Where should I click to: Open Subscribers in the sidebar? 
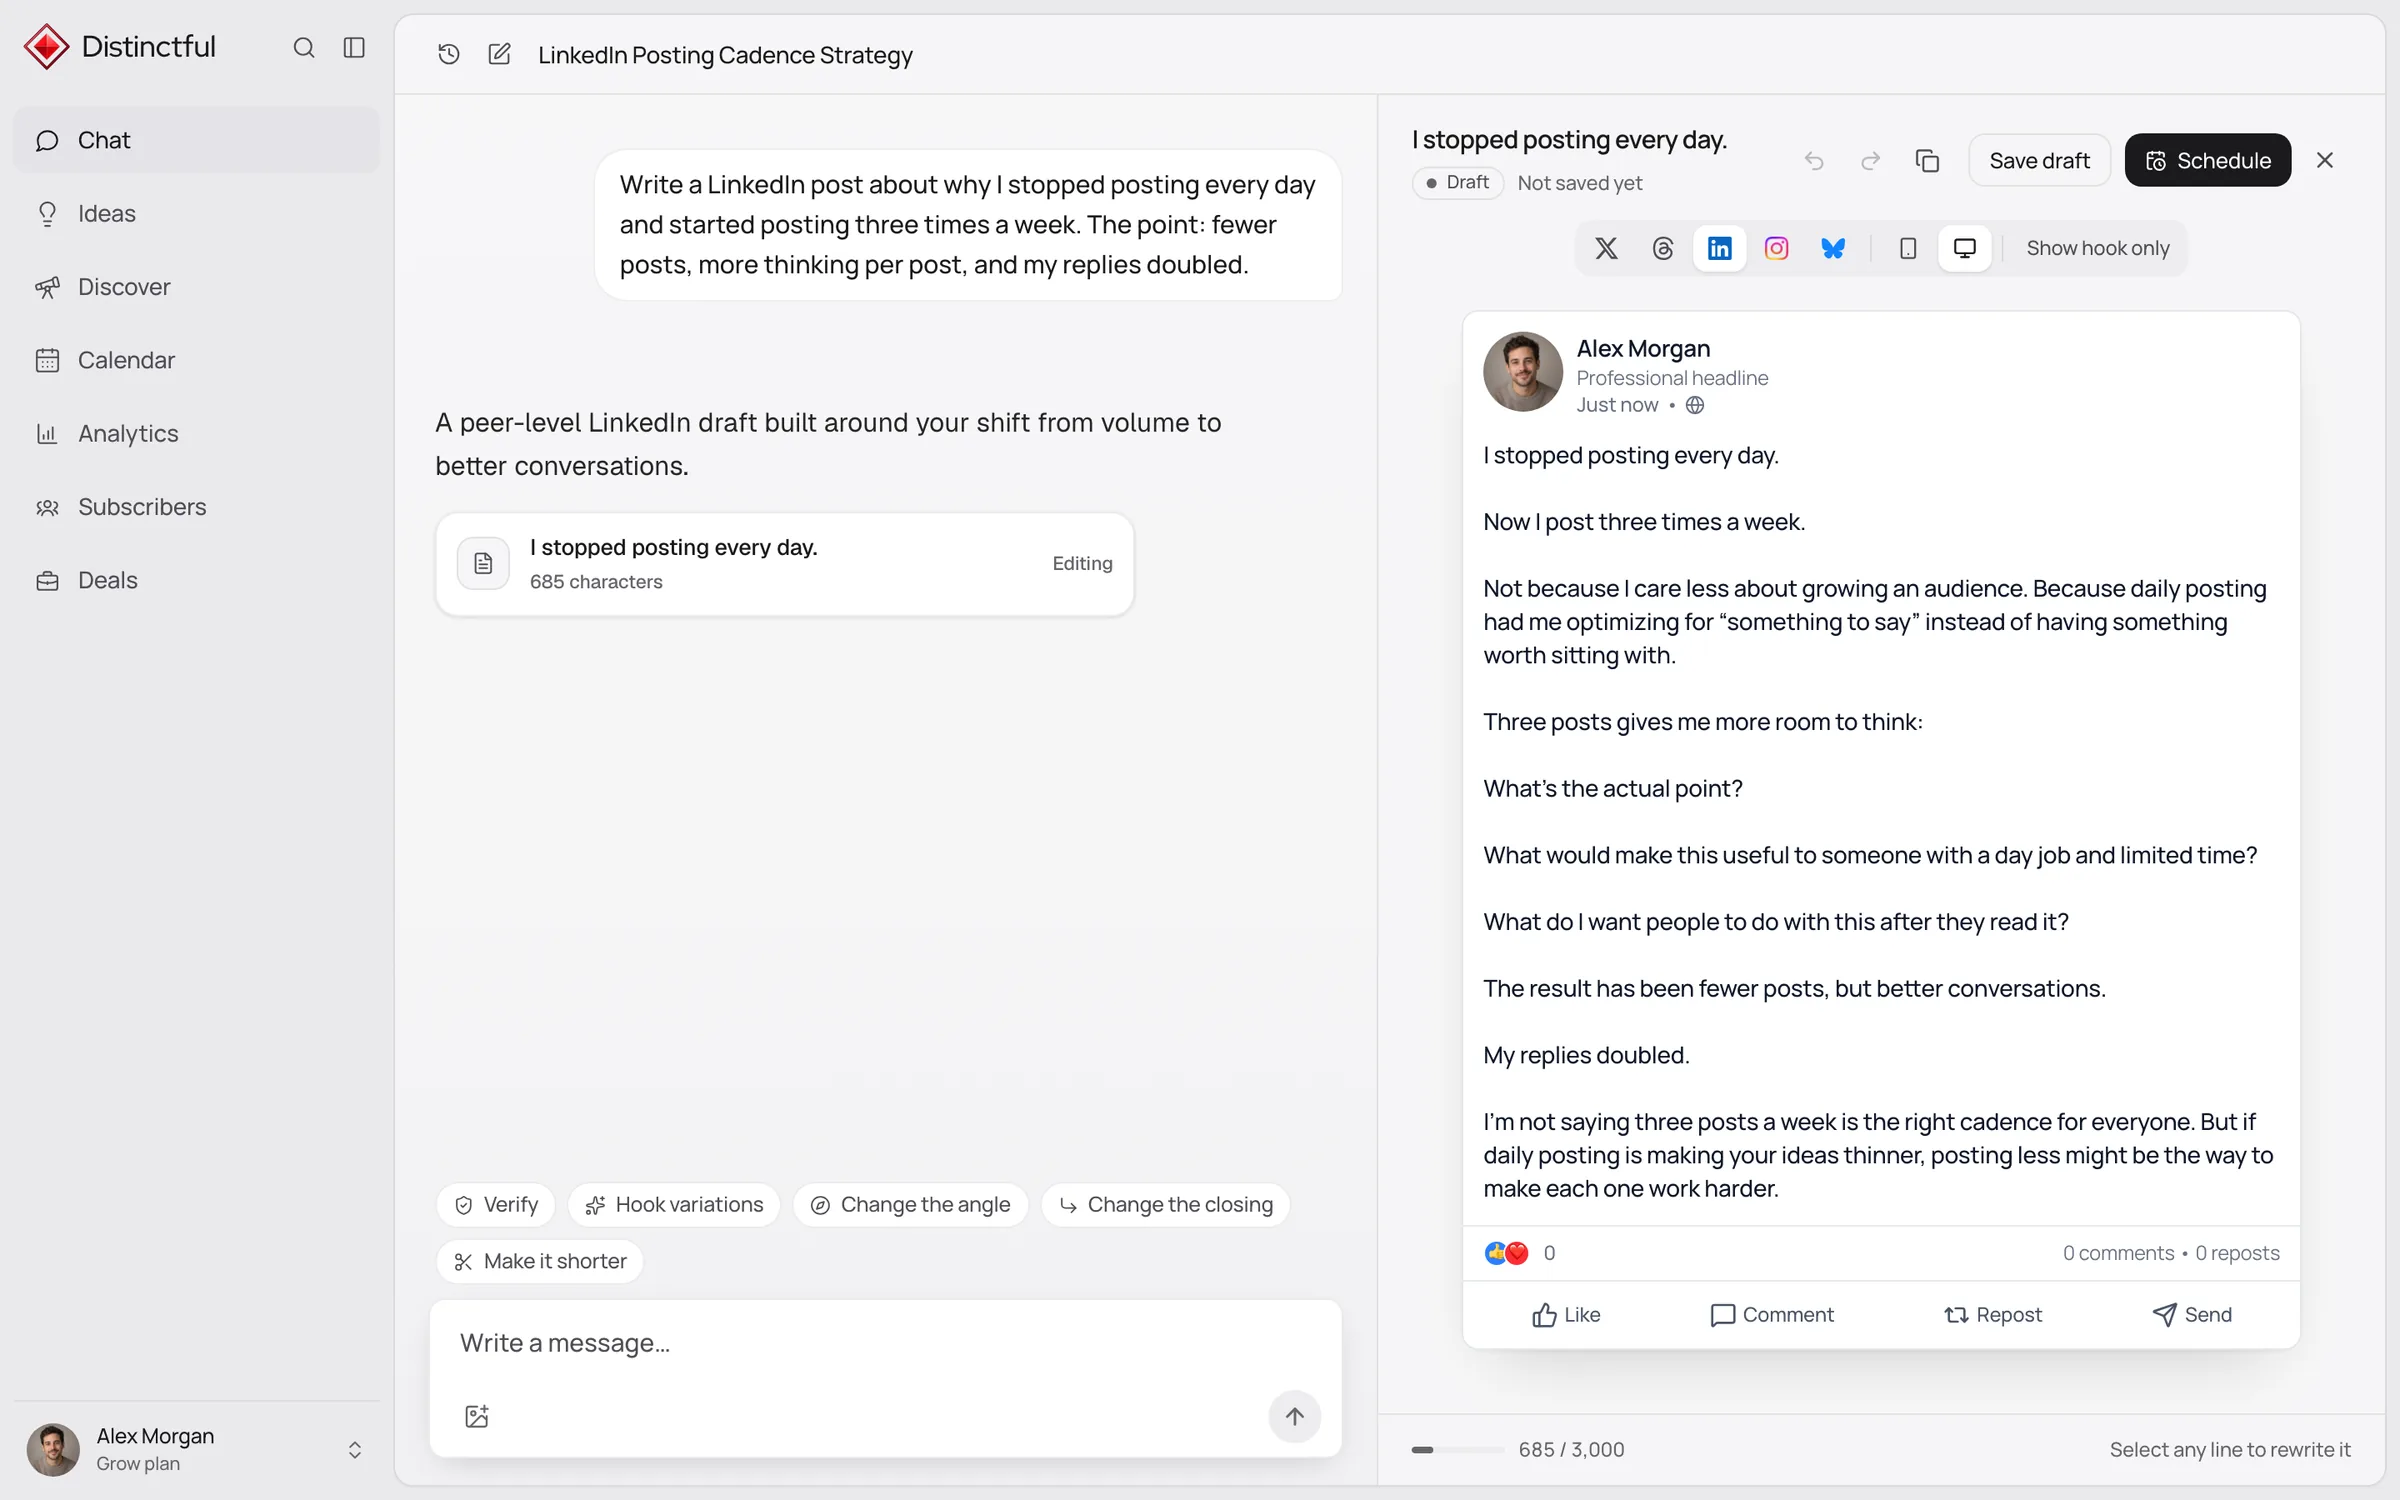[197, 507]
